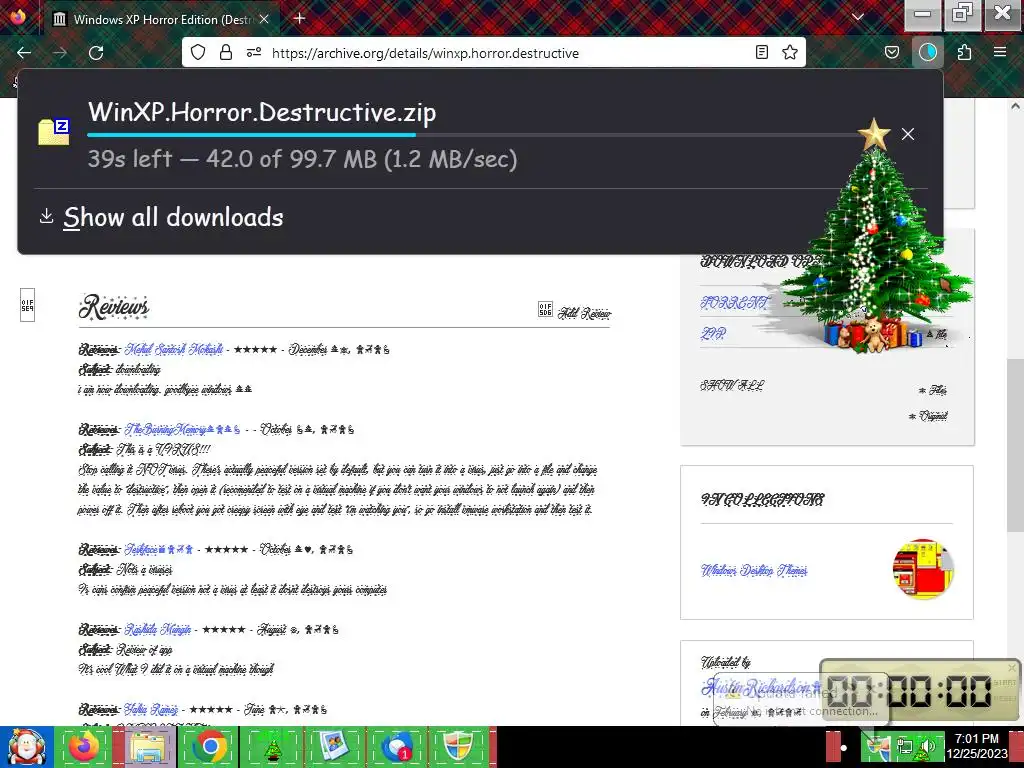Open the site permissions icon in the address bar
The image size is (1024, 768).
[254, 53]
